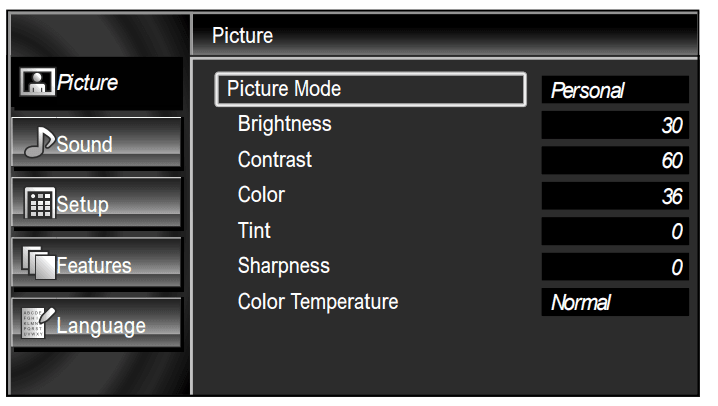
Task: Select the Picture Mode option
Action: coord(370,89)
